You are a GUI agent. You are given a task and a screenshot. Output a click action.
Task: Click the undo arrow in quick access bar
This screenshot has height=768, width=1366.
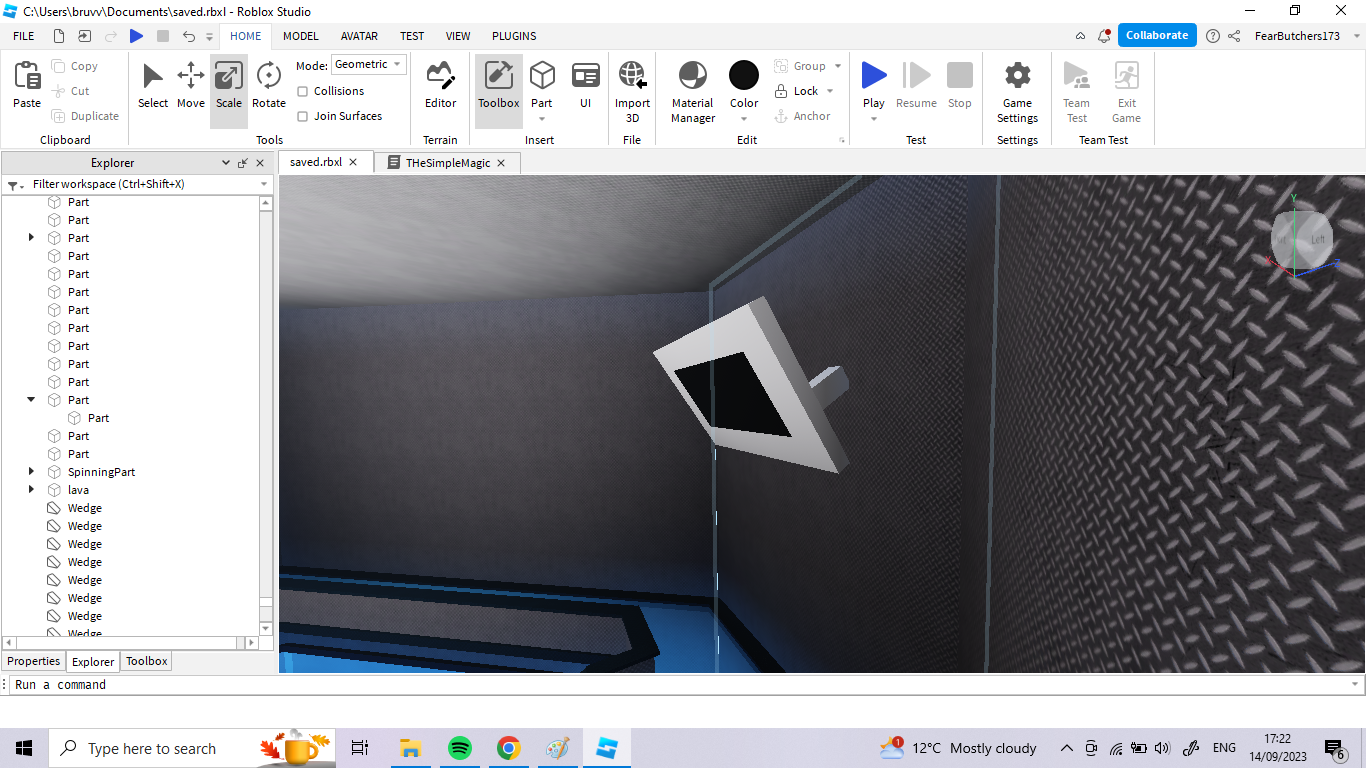pos(189,36)
